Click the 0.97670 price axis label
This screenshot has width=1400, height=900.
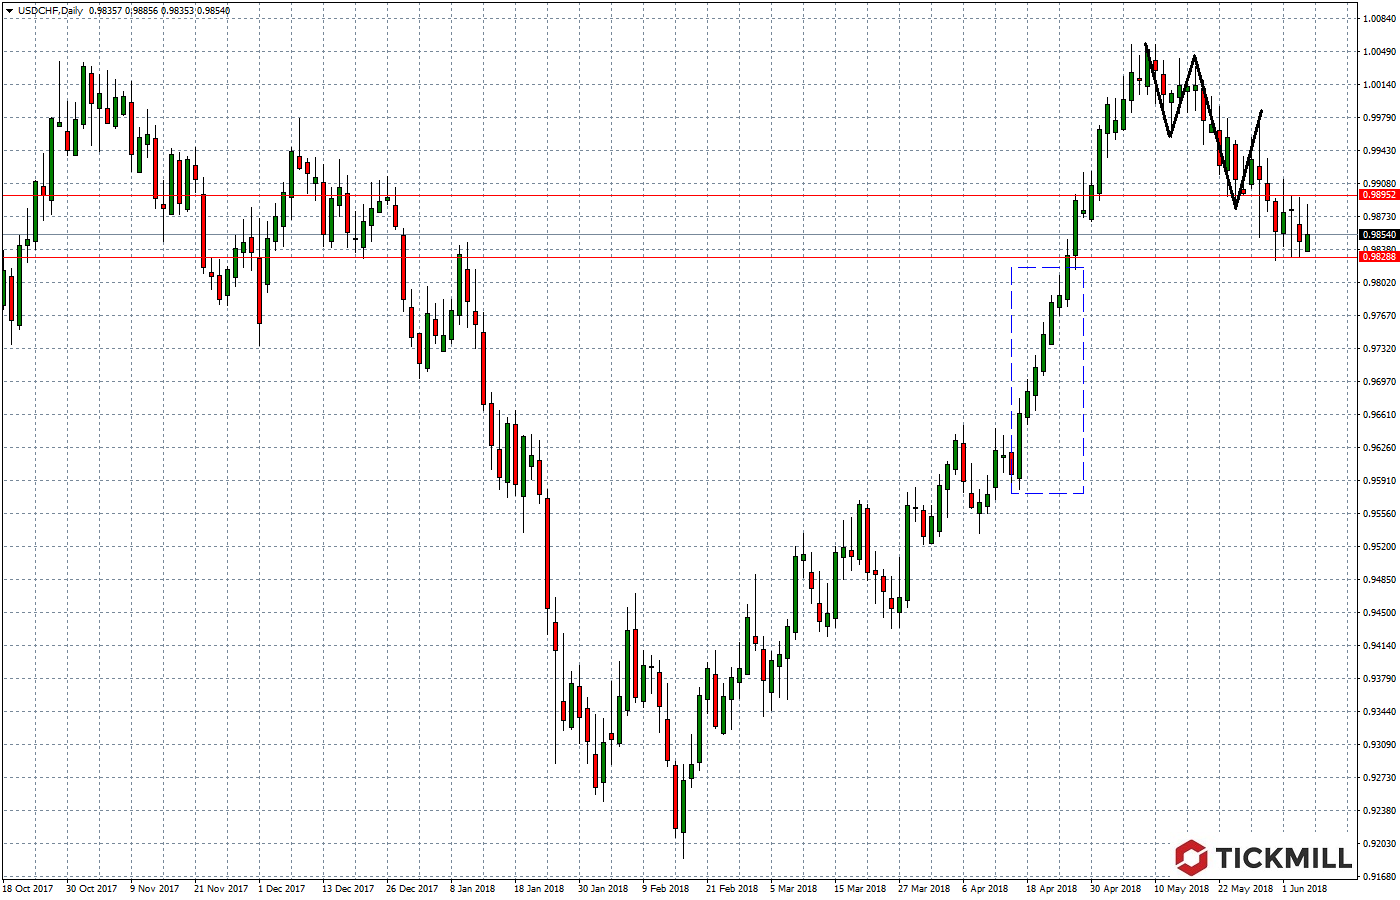[1379, 315]
